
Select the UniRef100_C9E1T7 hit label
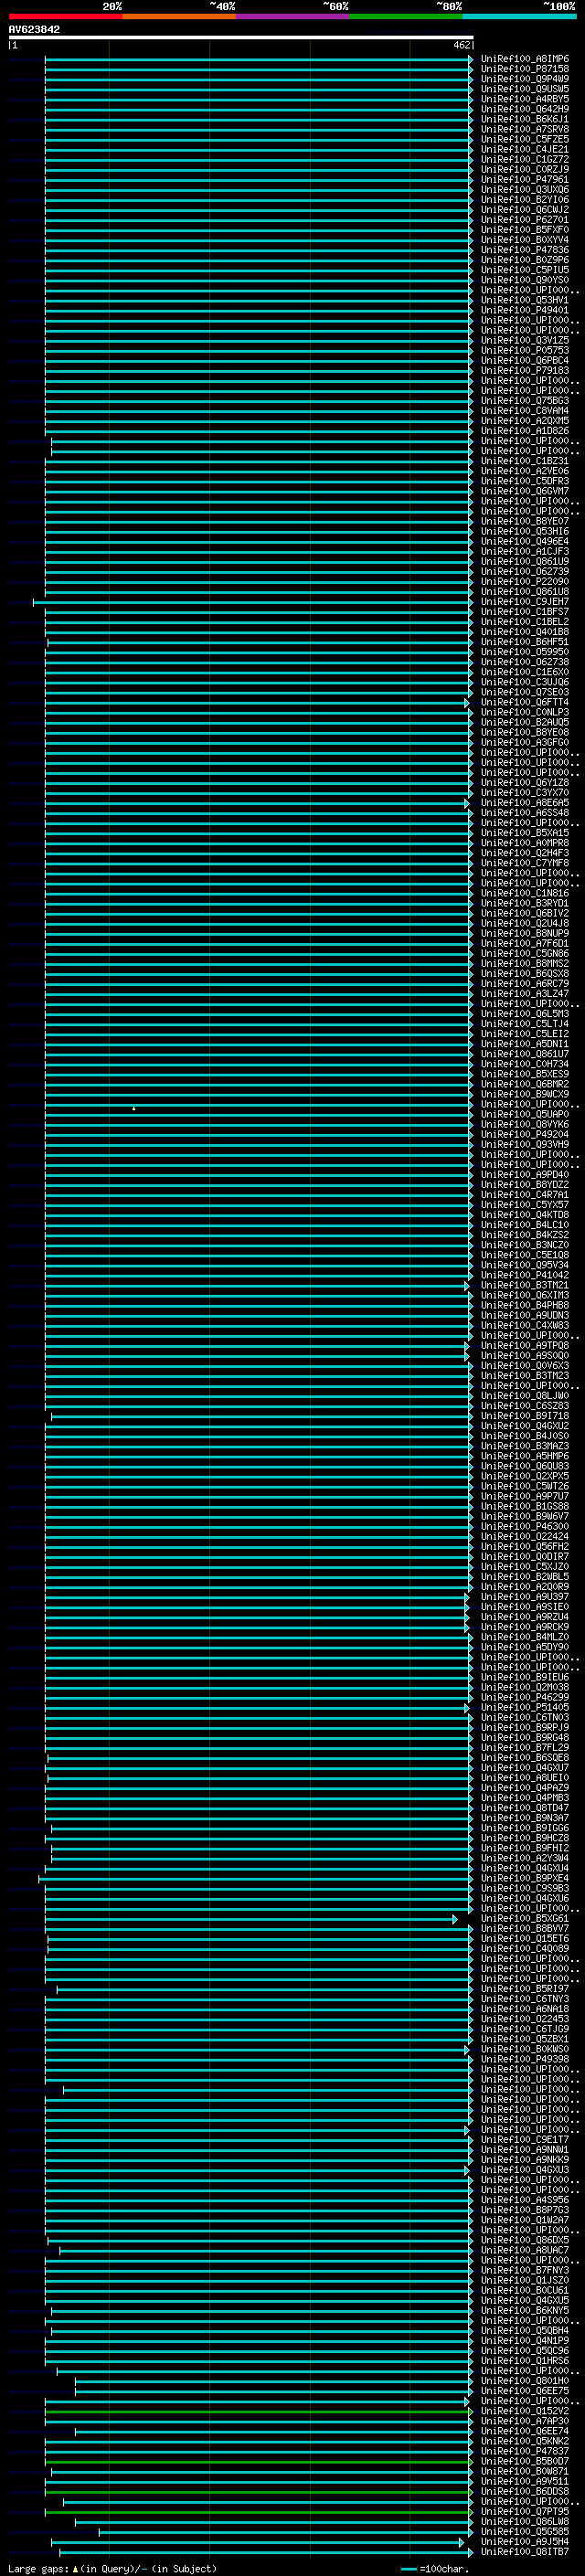[x=525, y=2139]
